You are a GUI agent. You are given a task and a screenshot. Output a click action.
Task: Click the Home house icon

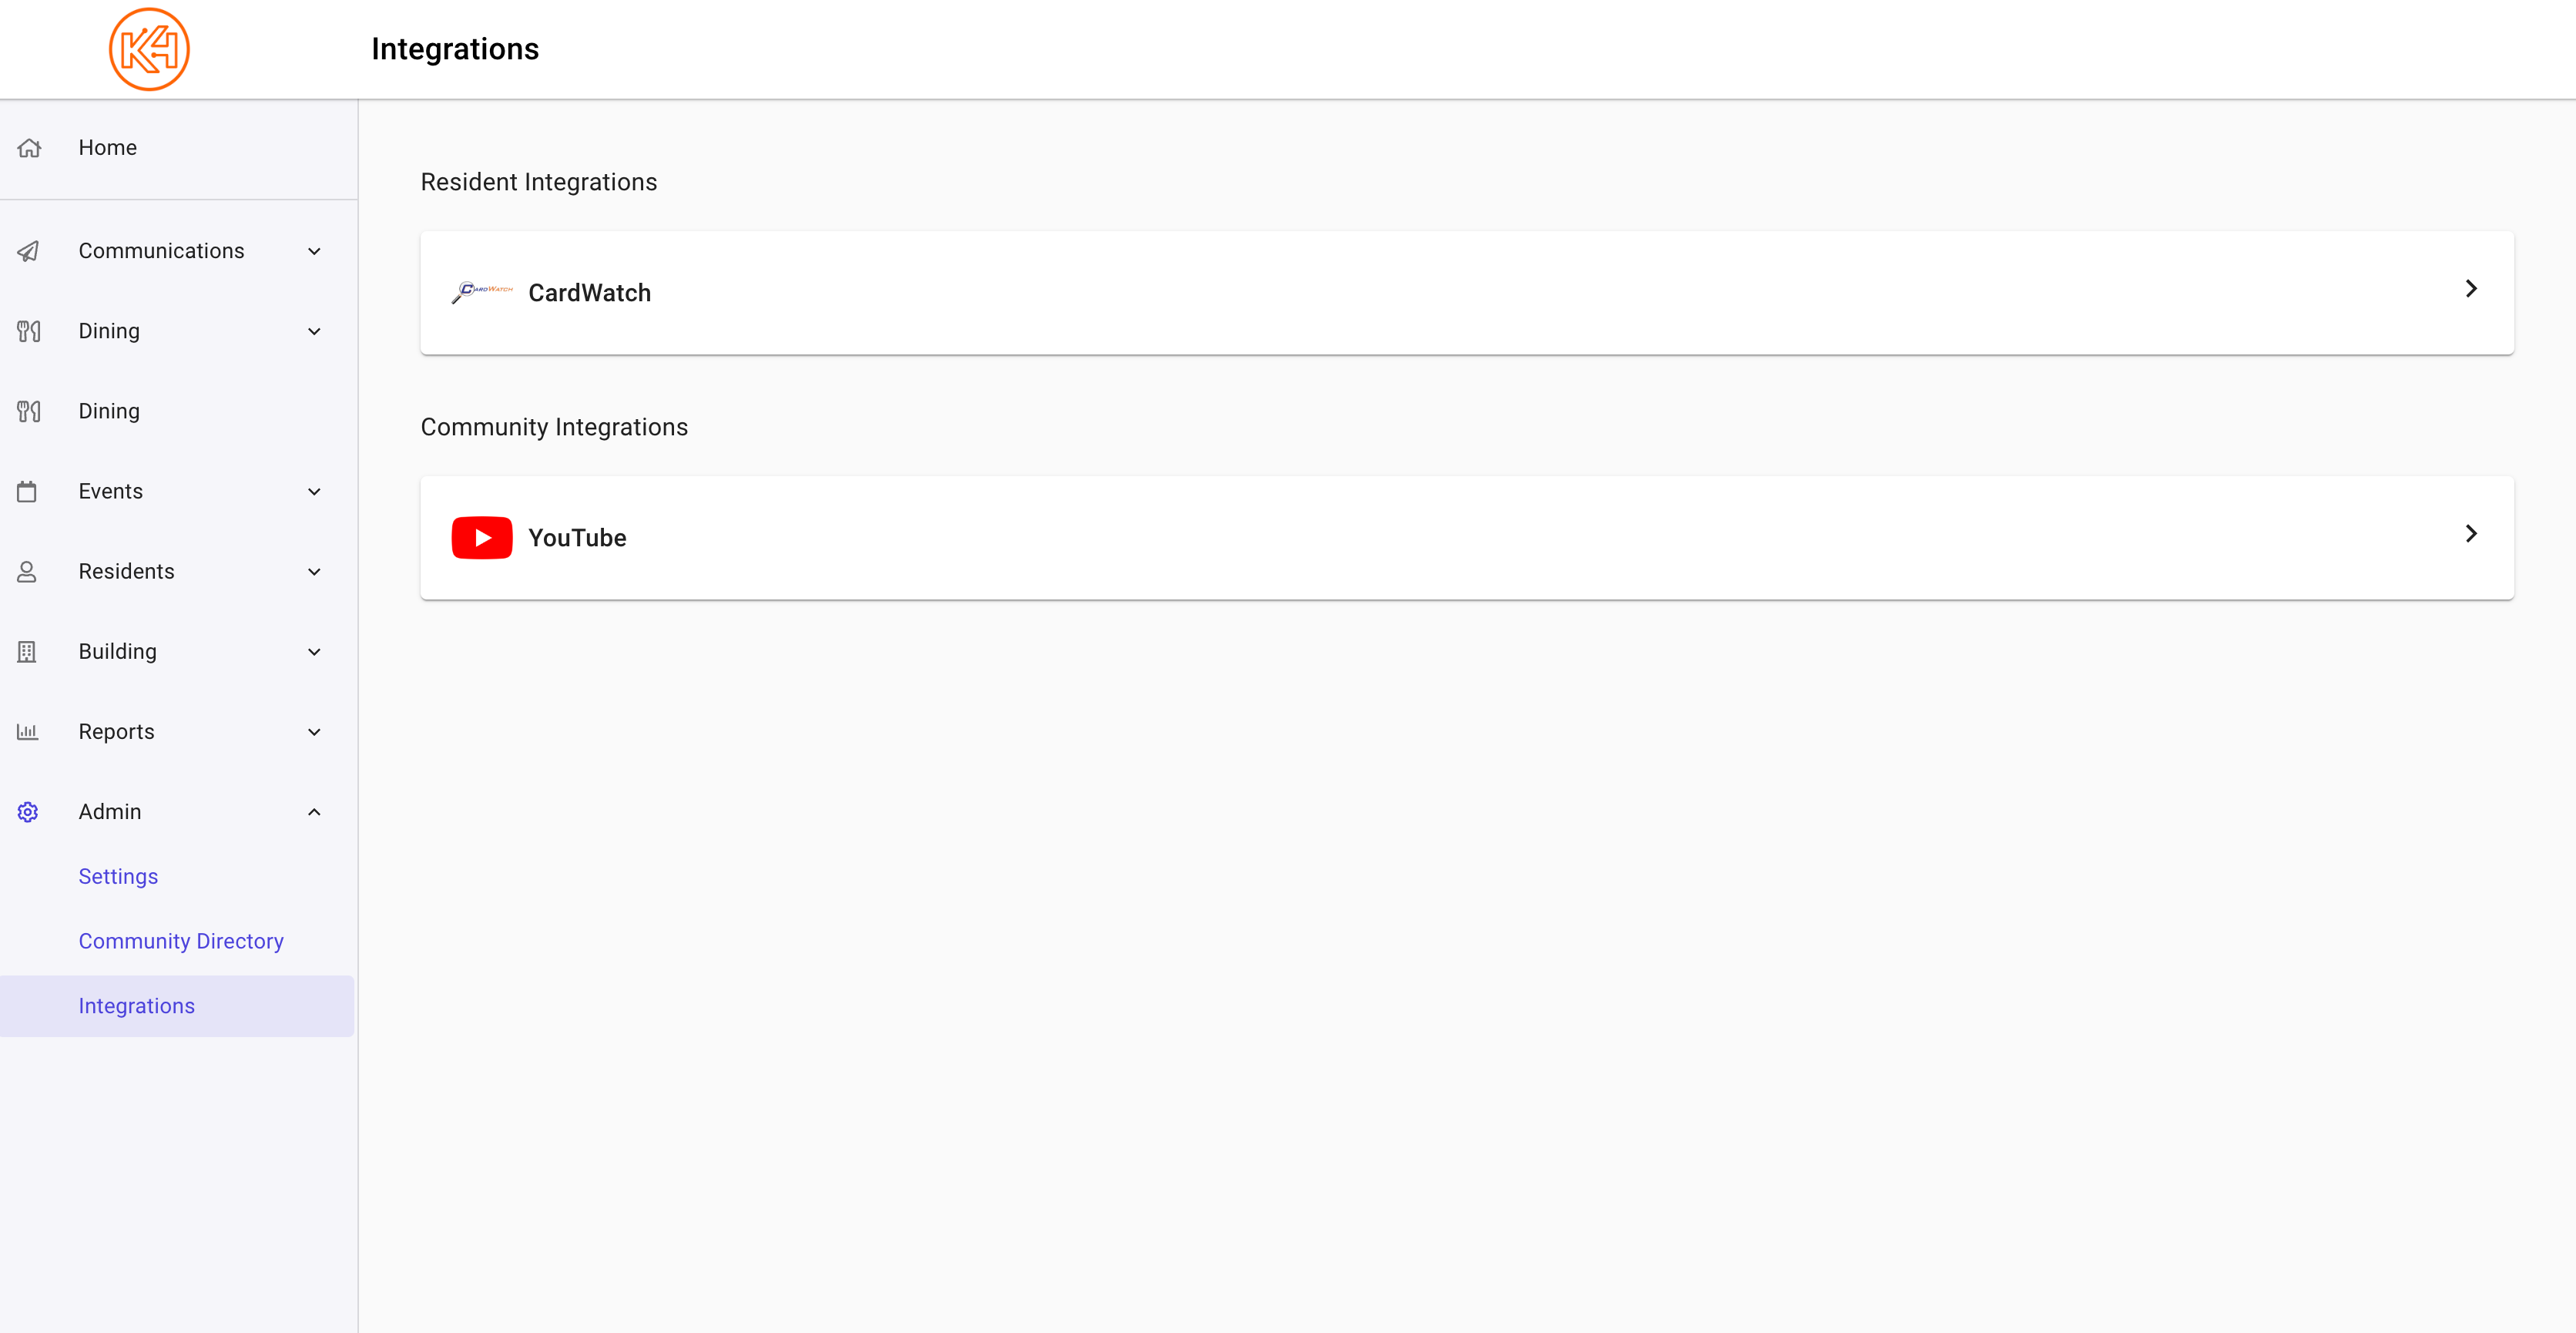pyautogui.click(x=29, y=148)
